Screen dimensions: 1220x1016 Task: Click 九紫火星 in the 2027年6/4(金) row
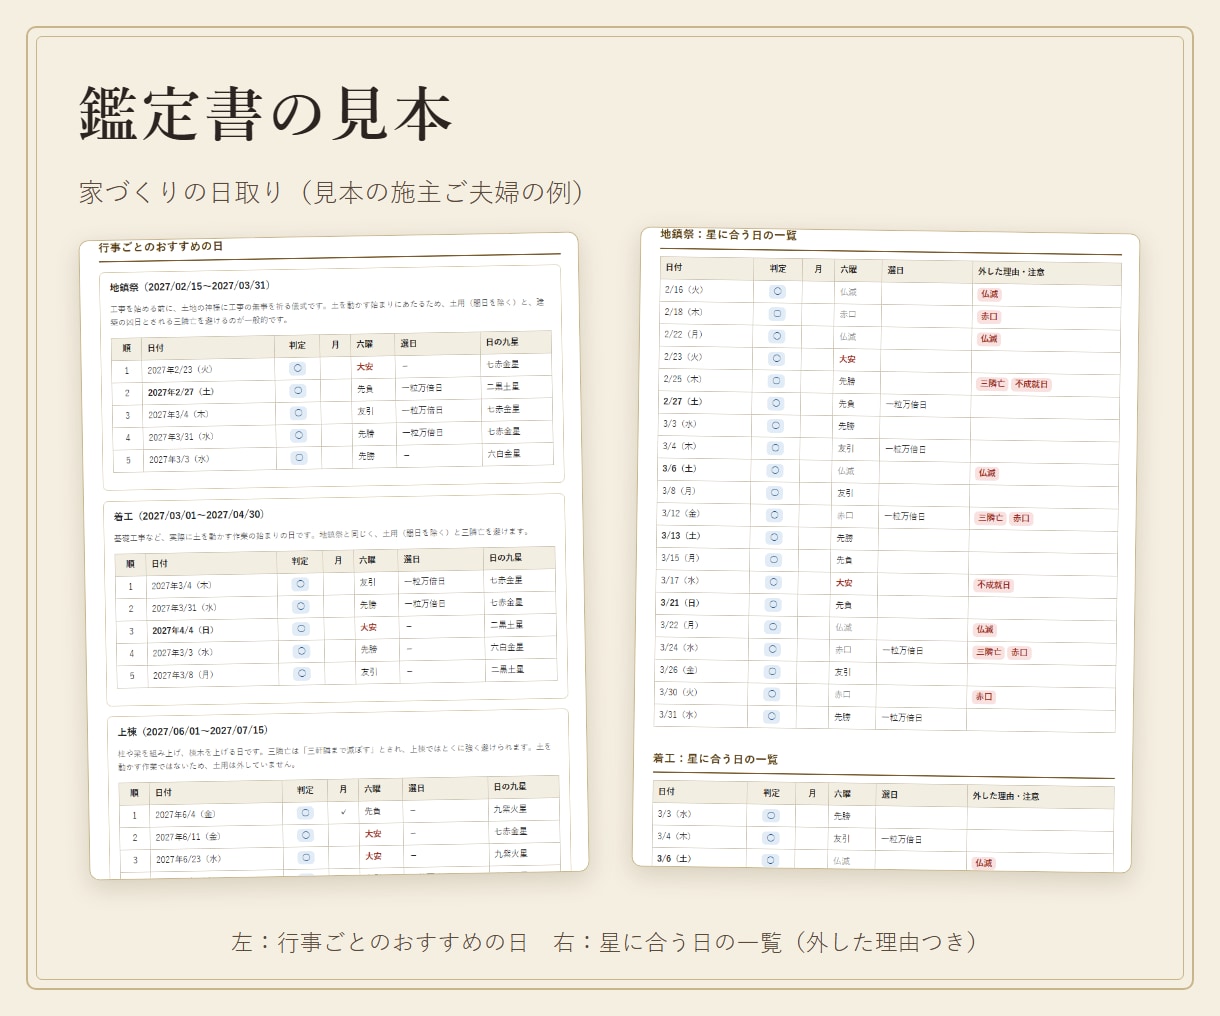[x=510, y=809]
